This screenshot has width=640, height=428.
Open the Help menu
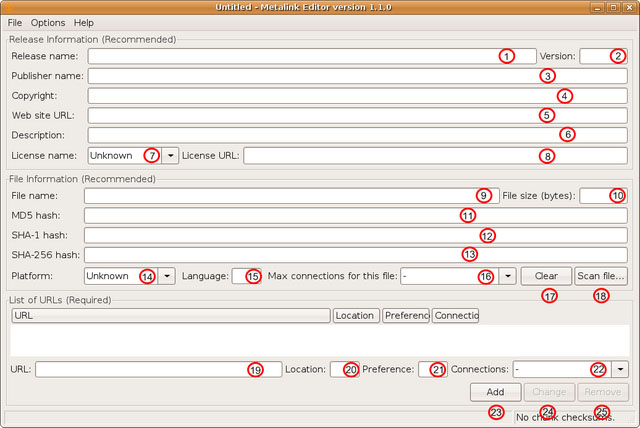[x=84, y=23]
